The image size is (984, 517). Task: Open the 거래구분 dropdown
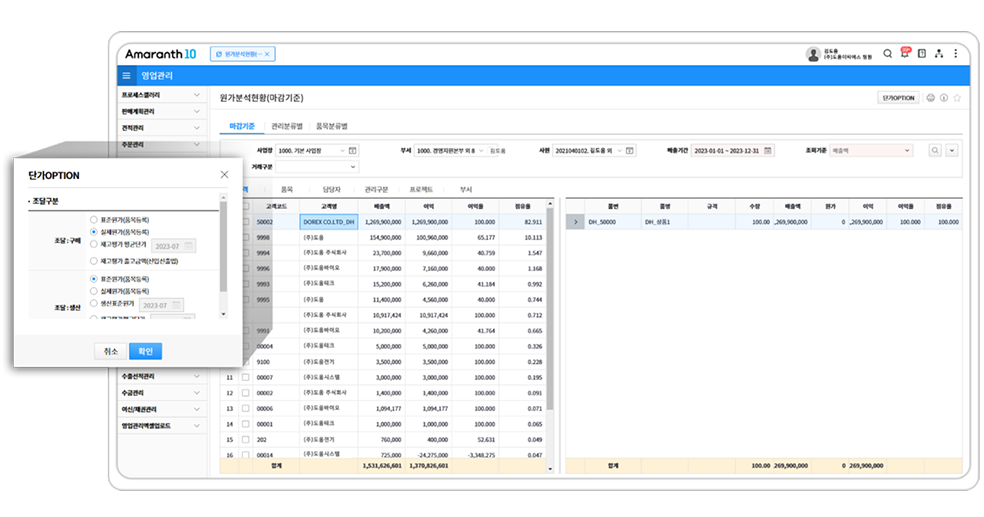point(317,167)
